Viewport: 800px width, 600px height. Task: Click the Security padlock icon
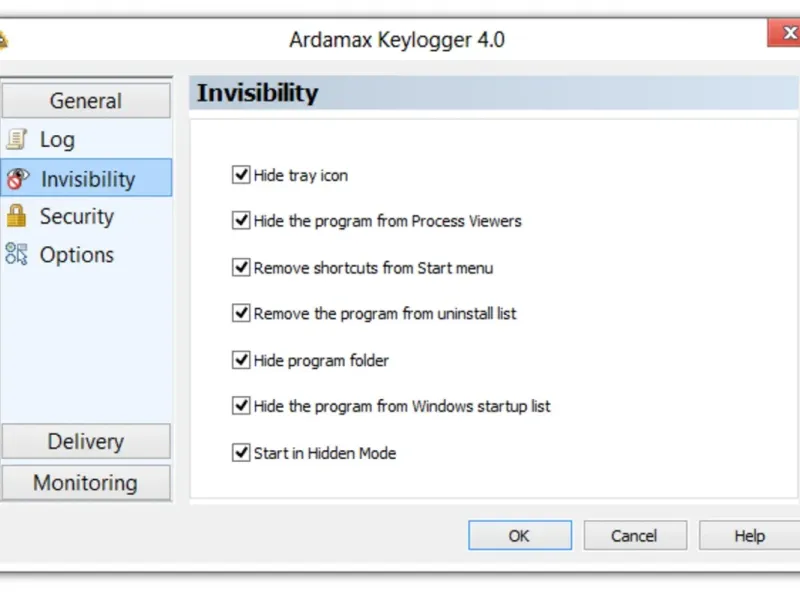(x=17, y=216)
